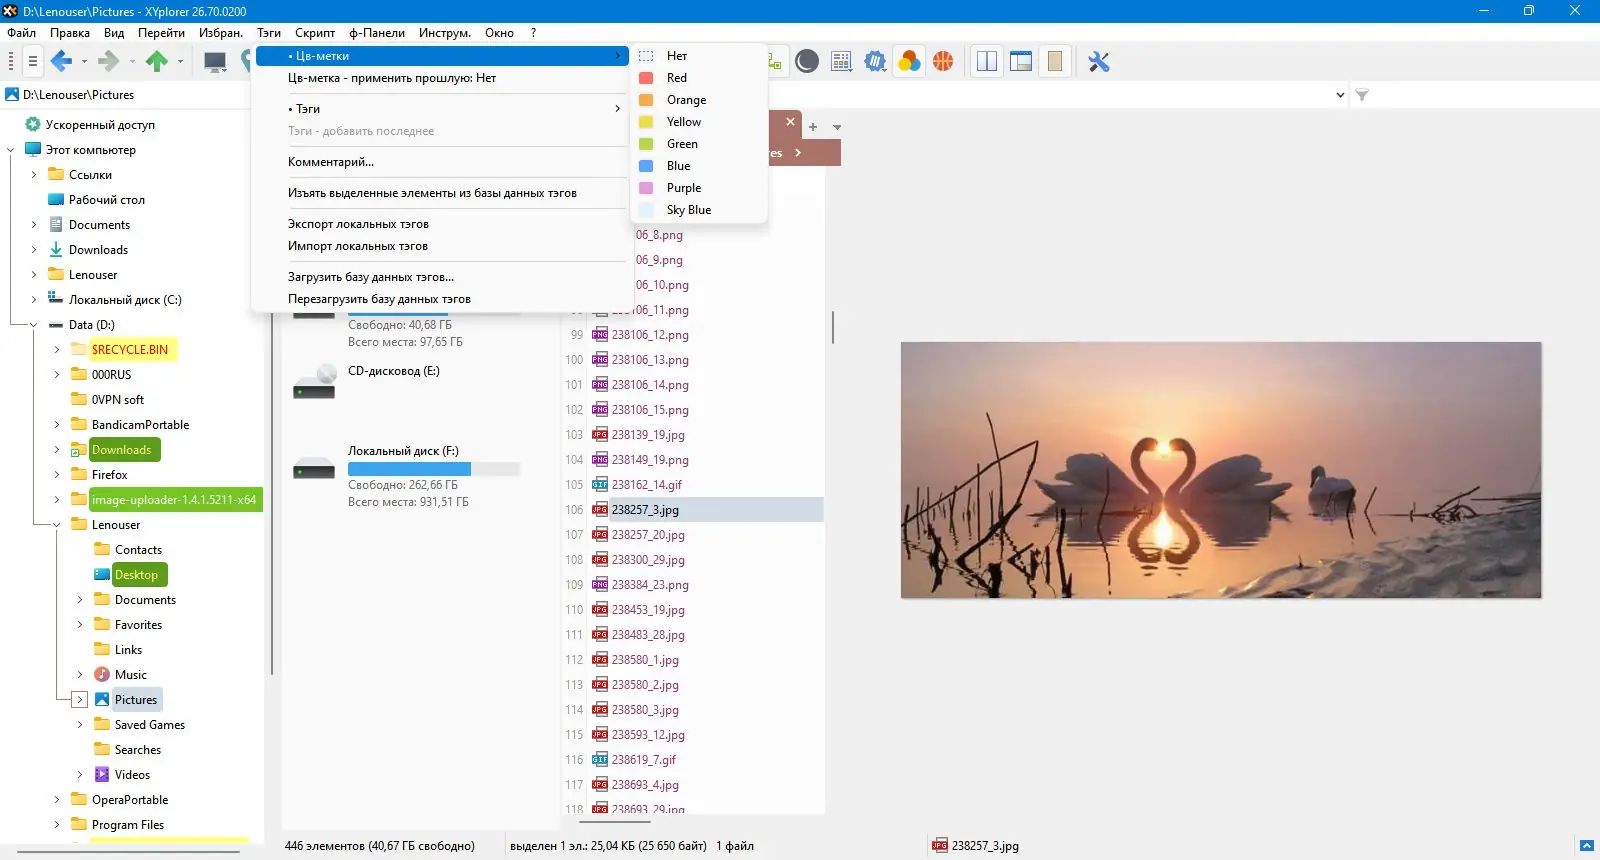Go back with the blue left arrow
Image resolution: width=1600 pixels, height=860 pixels.
61,62
